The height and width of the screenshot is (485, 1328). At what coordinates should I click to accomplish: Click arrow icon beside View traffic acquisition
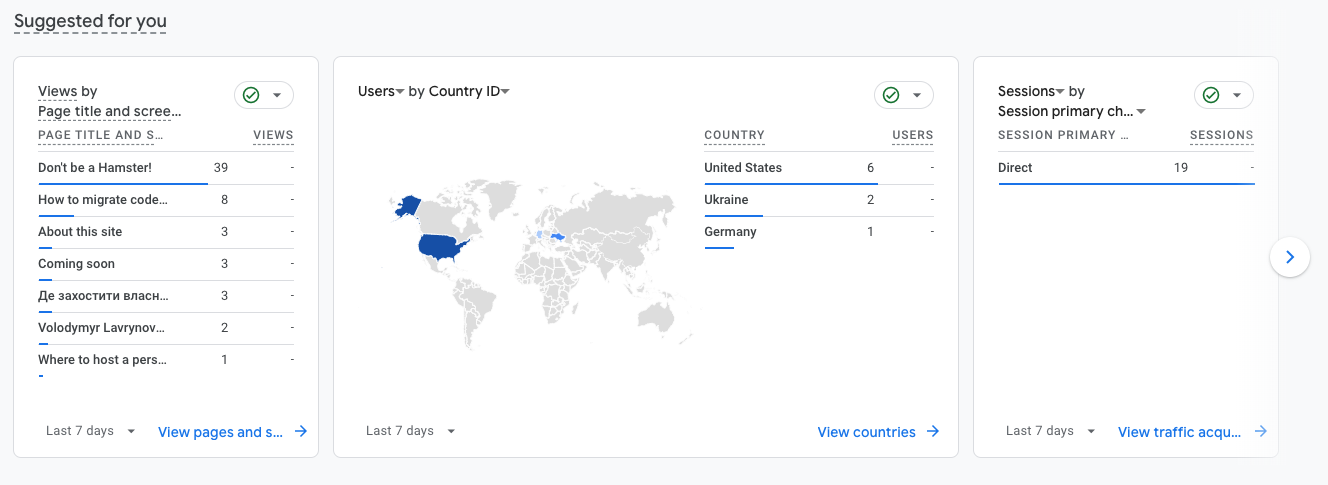(1260, 432)
